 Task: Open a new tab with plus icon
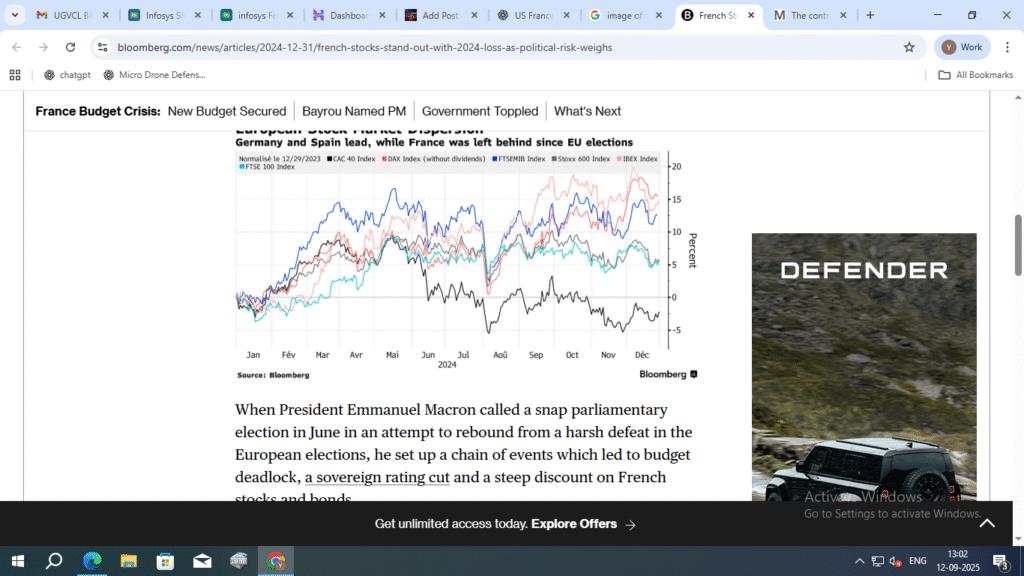click(x=870, y=15)
